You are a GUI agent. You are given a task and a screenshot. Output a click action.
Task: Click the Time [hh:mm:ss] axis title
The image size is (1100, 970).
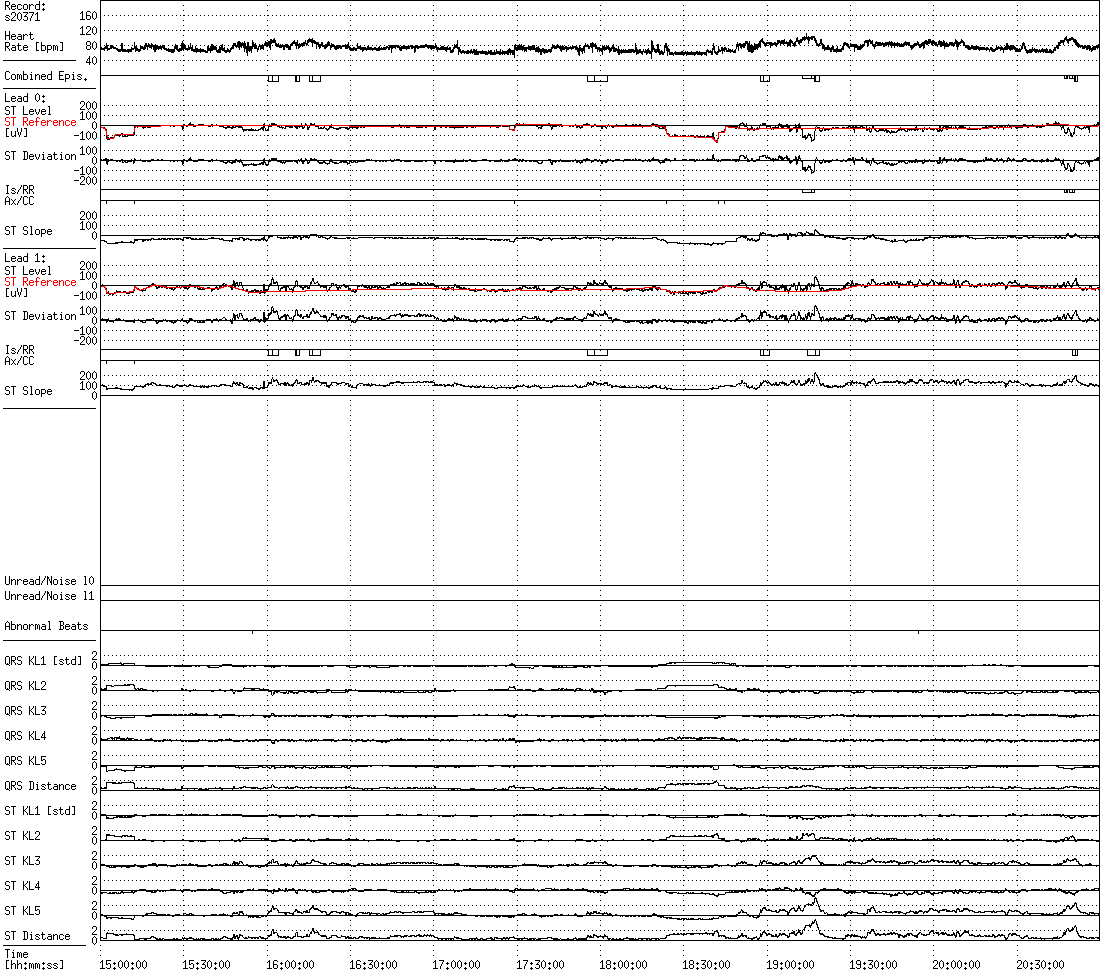33,960
